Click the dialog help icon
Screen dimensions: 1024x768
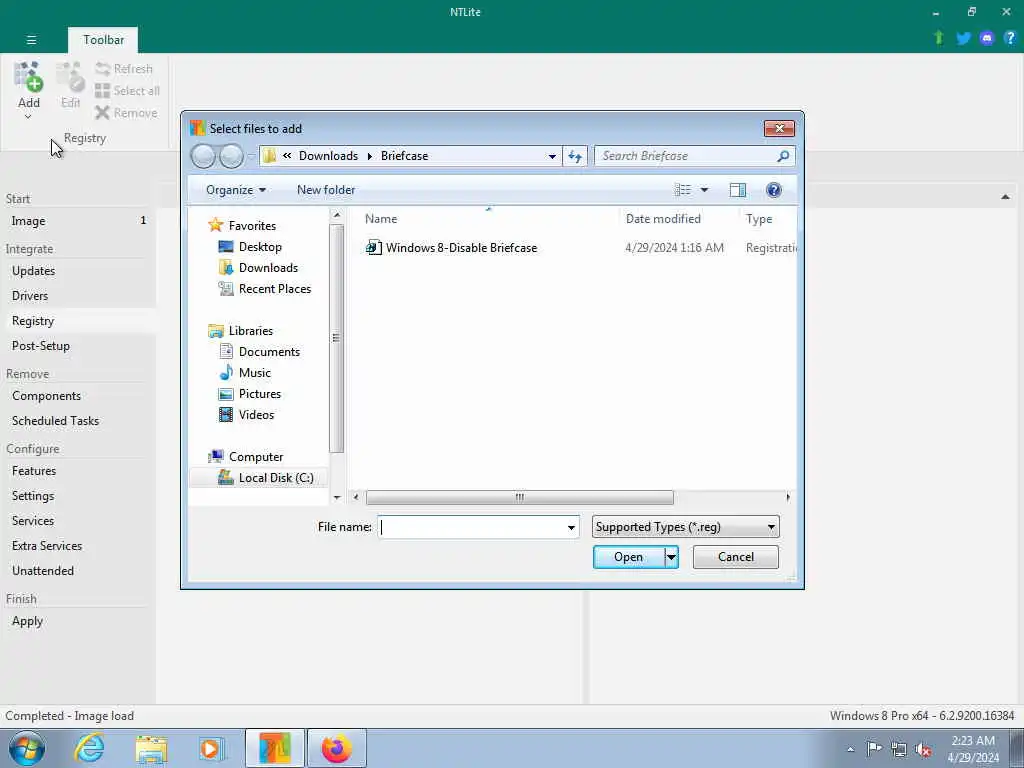[774, 189]
